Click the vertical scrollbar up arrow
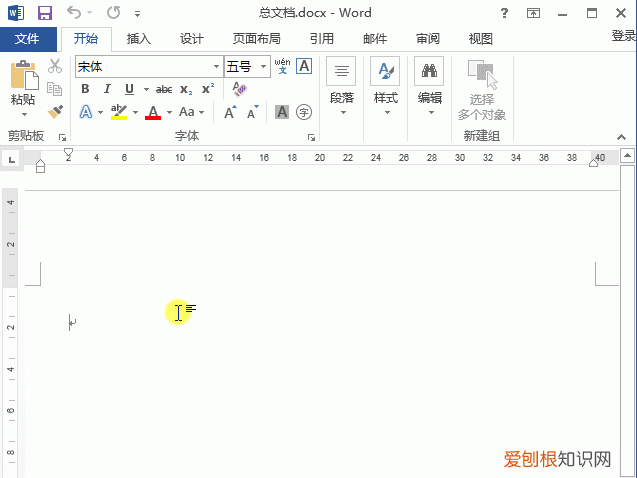Screen dimensions: 637x478 pos(628,156)
